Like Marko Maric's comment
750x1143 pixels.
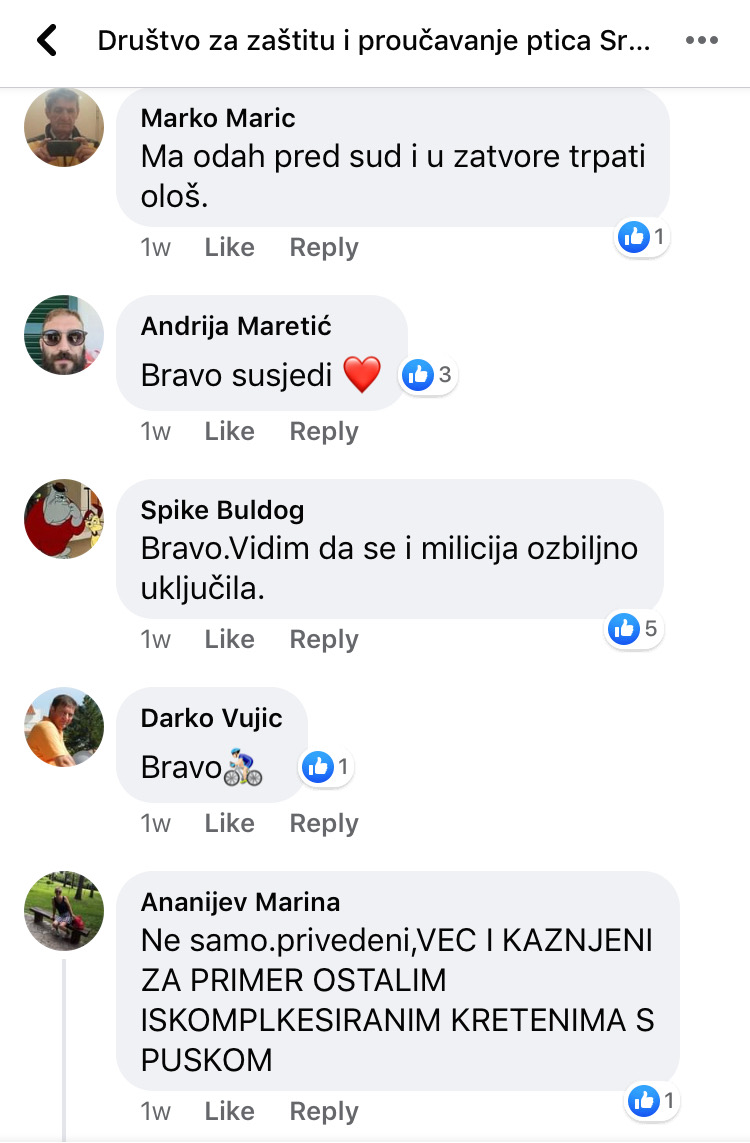(x=230, y=247)
